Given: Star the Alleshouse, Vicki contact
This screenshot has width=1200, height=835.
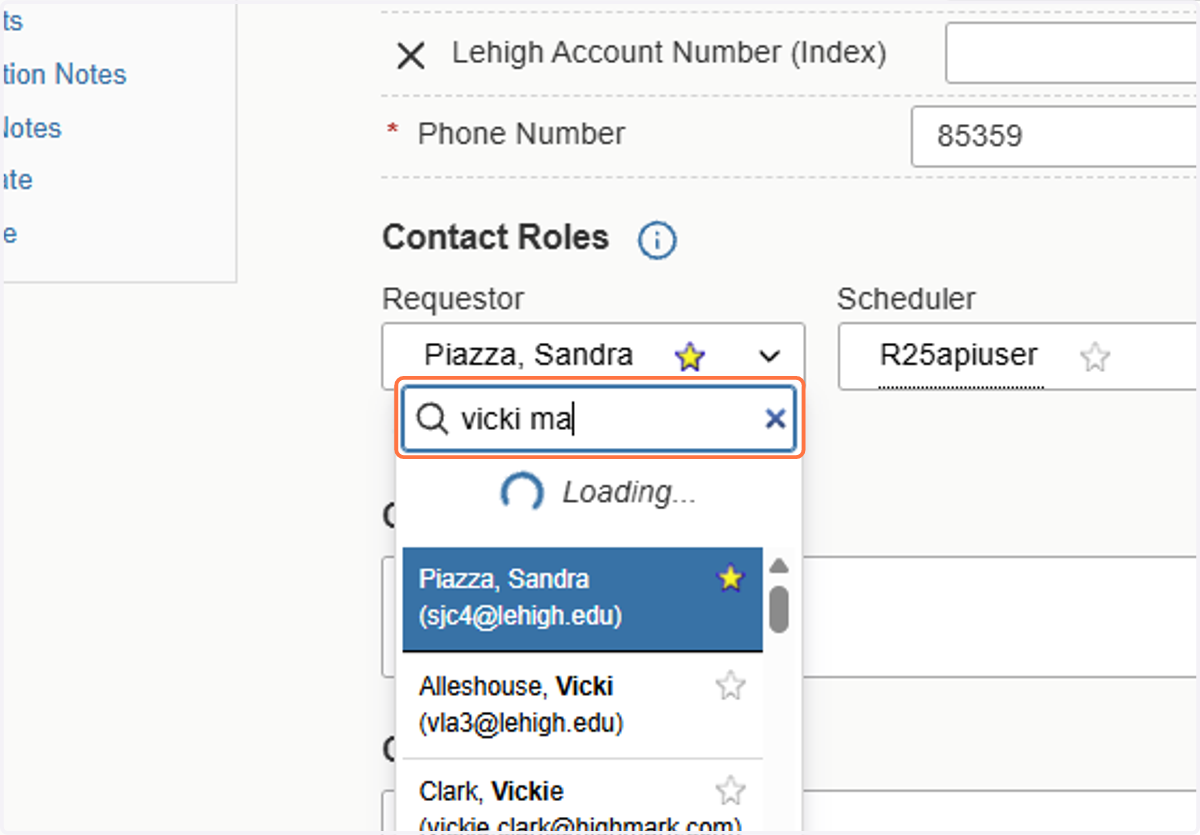Looking at the screenshot, I should pyautogui.click(x=731, y=686).
